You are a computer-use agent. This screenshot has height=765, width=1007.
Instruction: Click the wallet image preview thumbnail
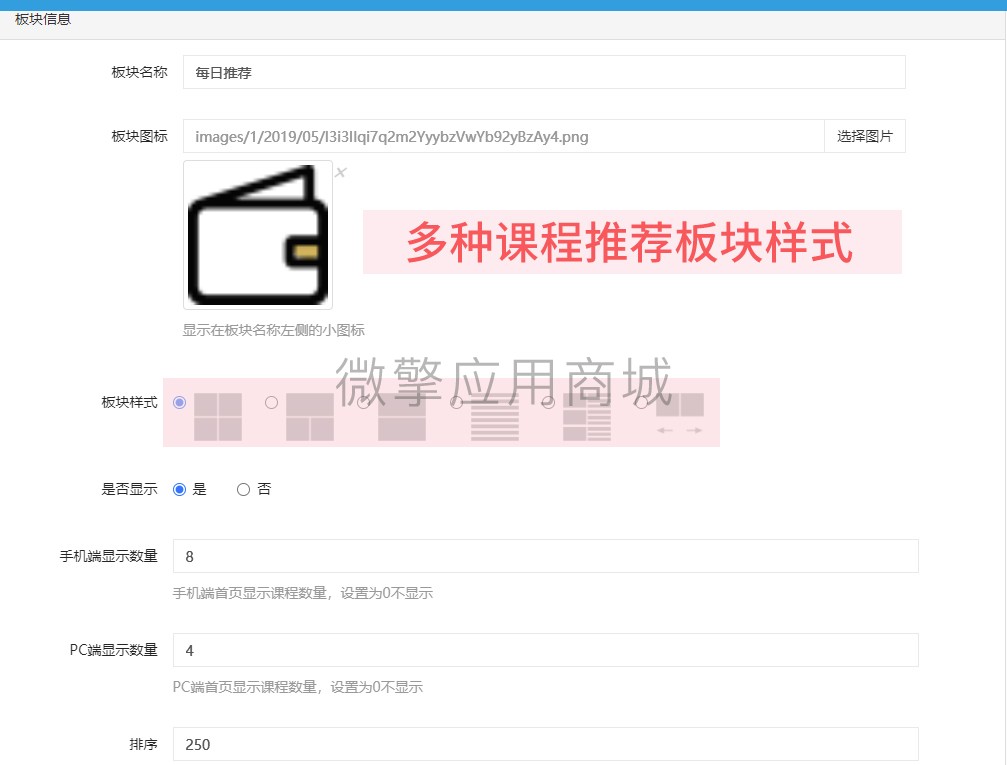258,235
